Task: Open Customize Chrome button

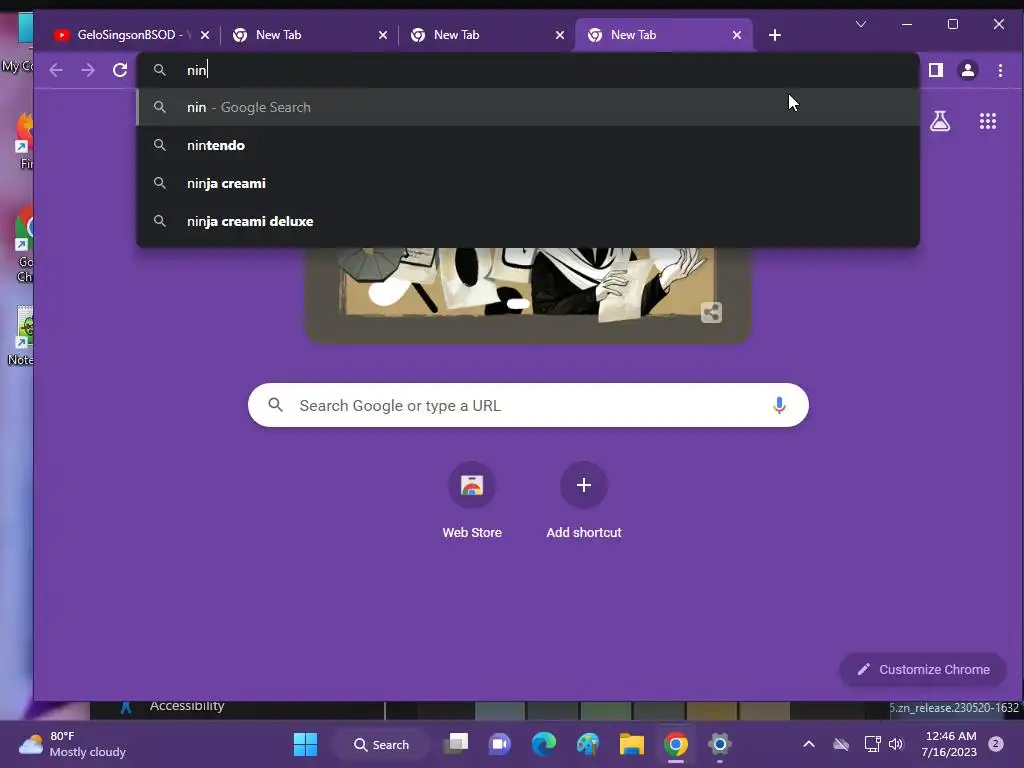Action: coord(923,669)
